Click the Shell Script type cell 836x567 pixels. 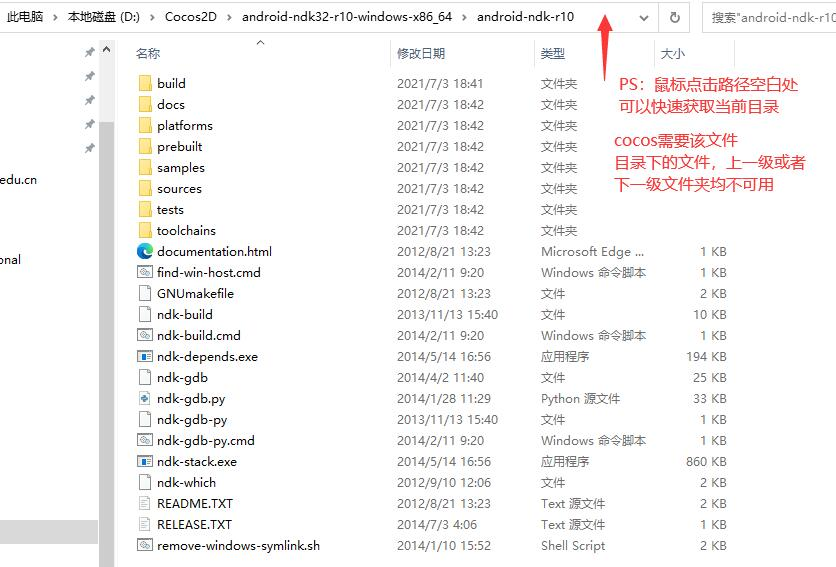tap(573, 546)
